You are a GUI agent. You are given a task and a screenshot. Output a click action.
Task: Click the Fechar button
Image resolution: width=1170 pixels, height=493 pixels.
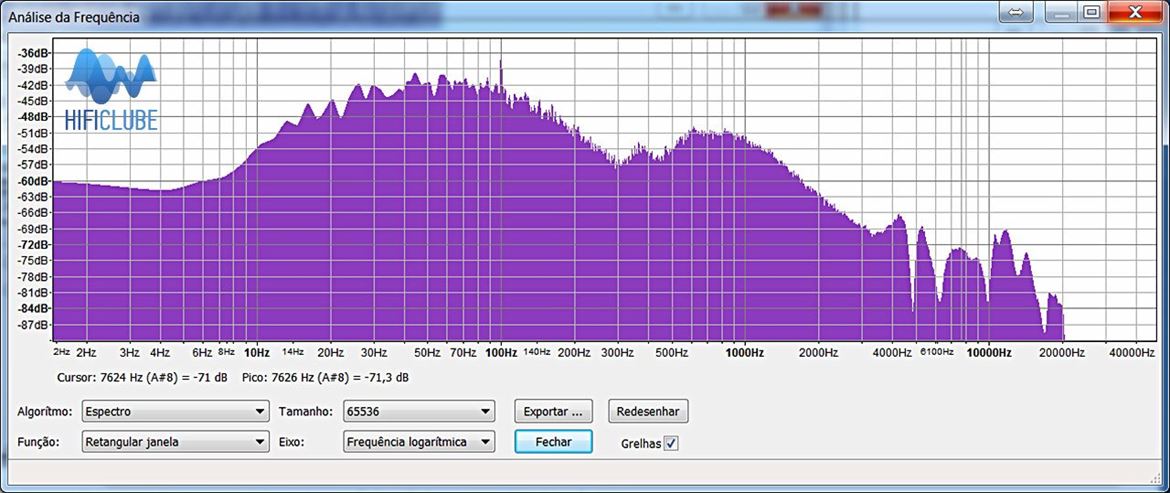[554, 442]
